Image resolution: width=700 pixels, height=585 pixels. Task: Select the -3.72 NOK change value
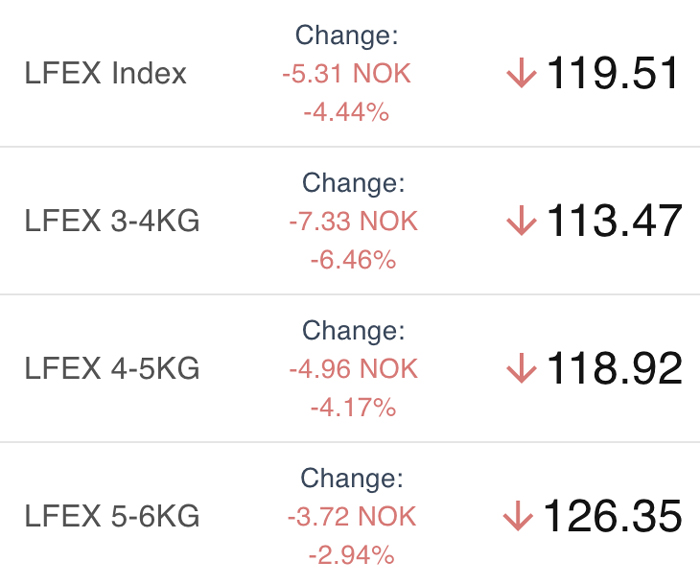352,516
